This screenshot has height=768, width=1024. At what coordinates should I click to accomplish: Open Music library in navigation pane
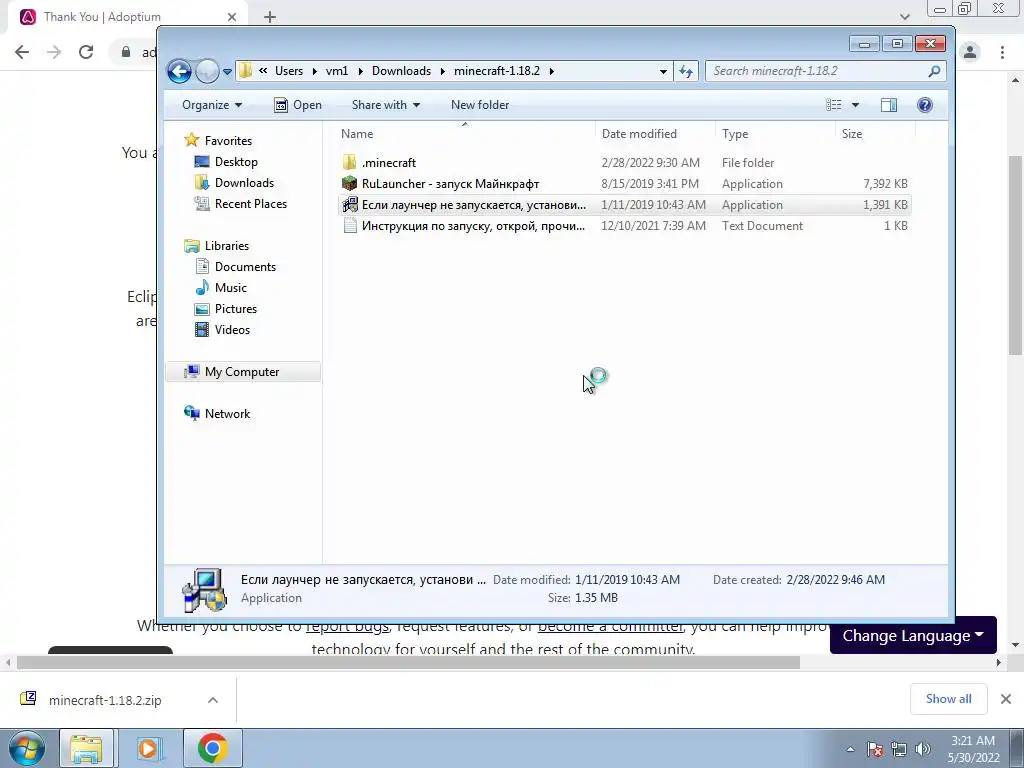click(x=231, y=287)
